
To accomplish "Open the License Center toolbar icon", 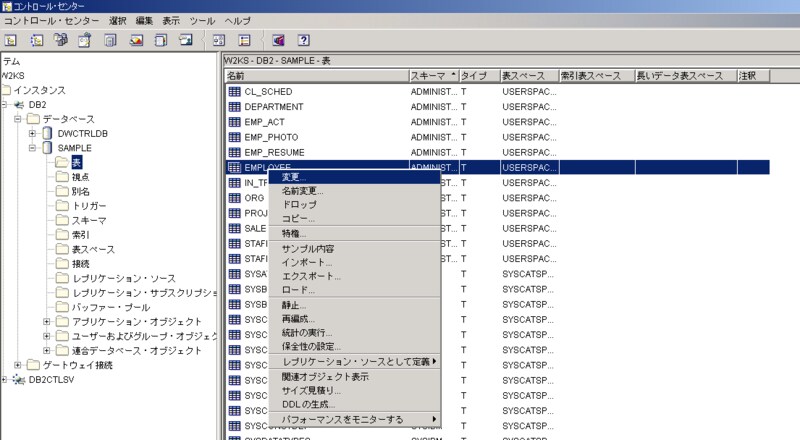I will 161,40.
